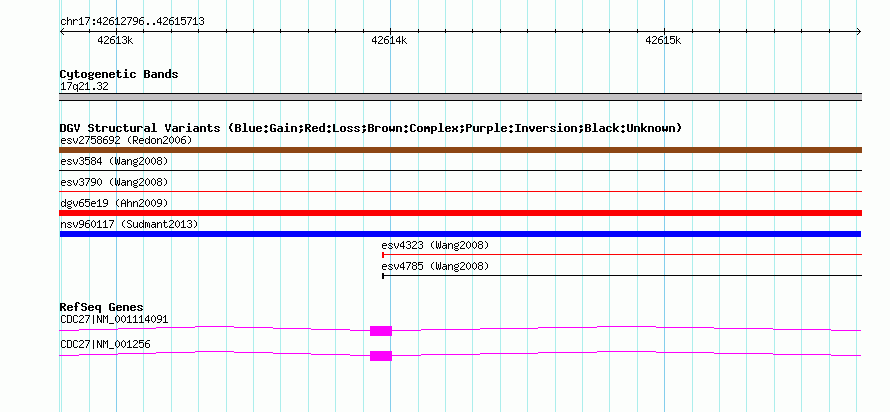This screenshot has width=890, height=412.
Task: Click the esv3790 (Wang2008) label
Action: (x=114, y=182)
